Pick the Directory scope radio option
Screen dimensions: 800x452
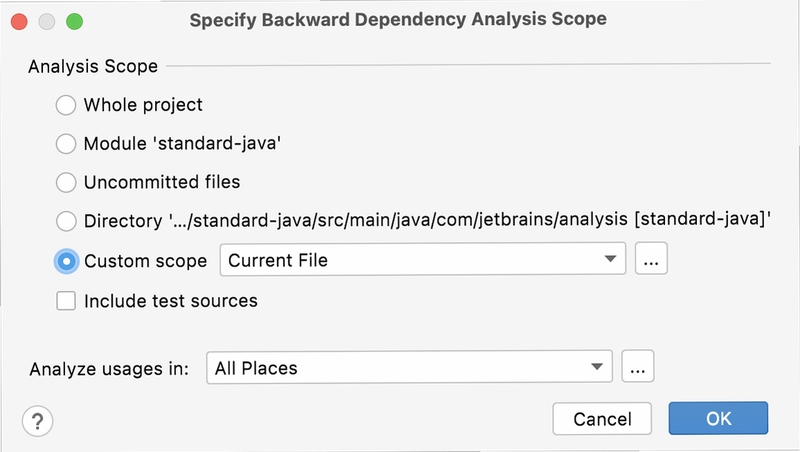coord(66,221)
